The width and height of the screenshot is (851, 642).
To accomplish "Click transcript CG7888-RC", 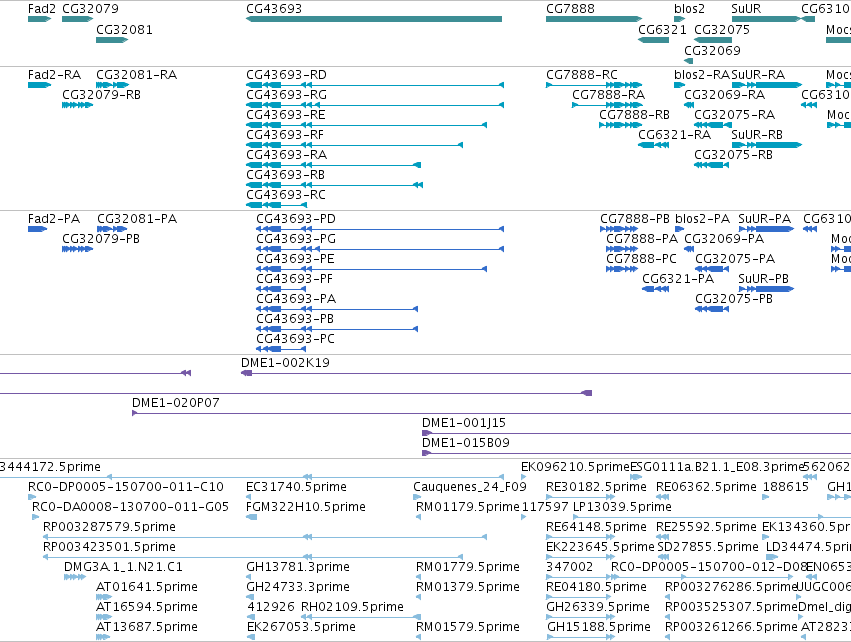I will coord(594,85).
